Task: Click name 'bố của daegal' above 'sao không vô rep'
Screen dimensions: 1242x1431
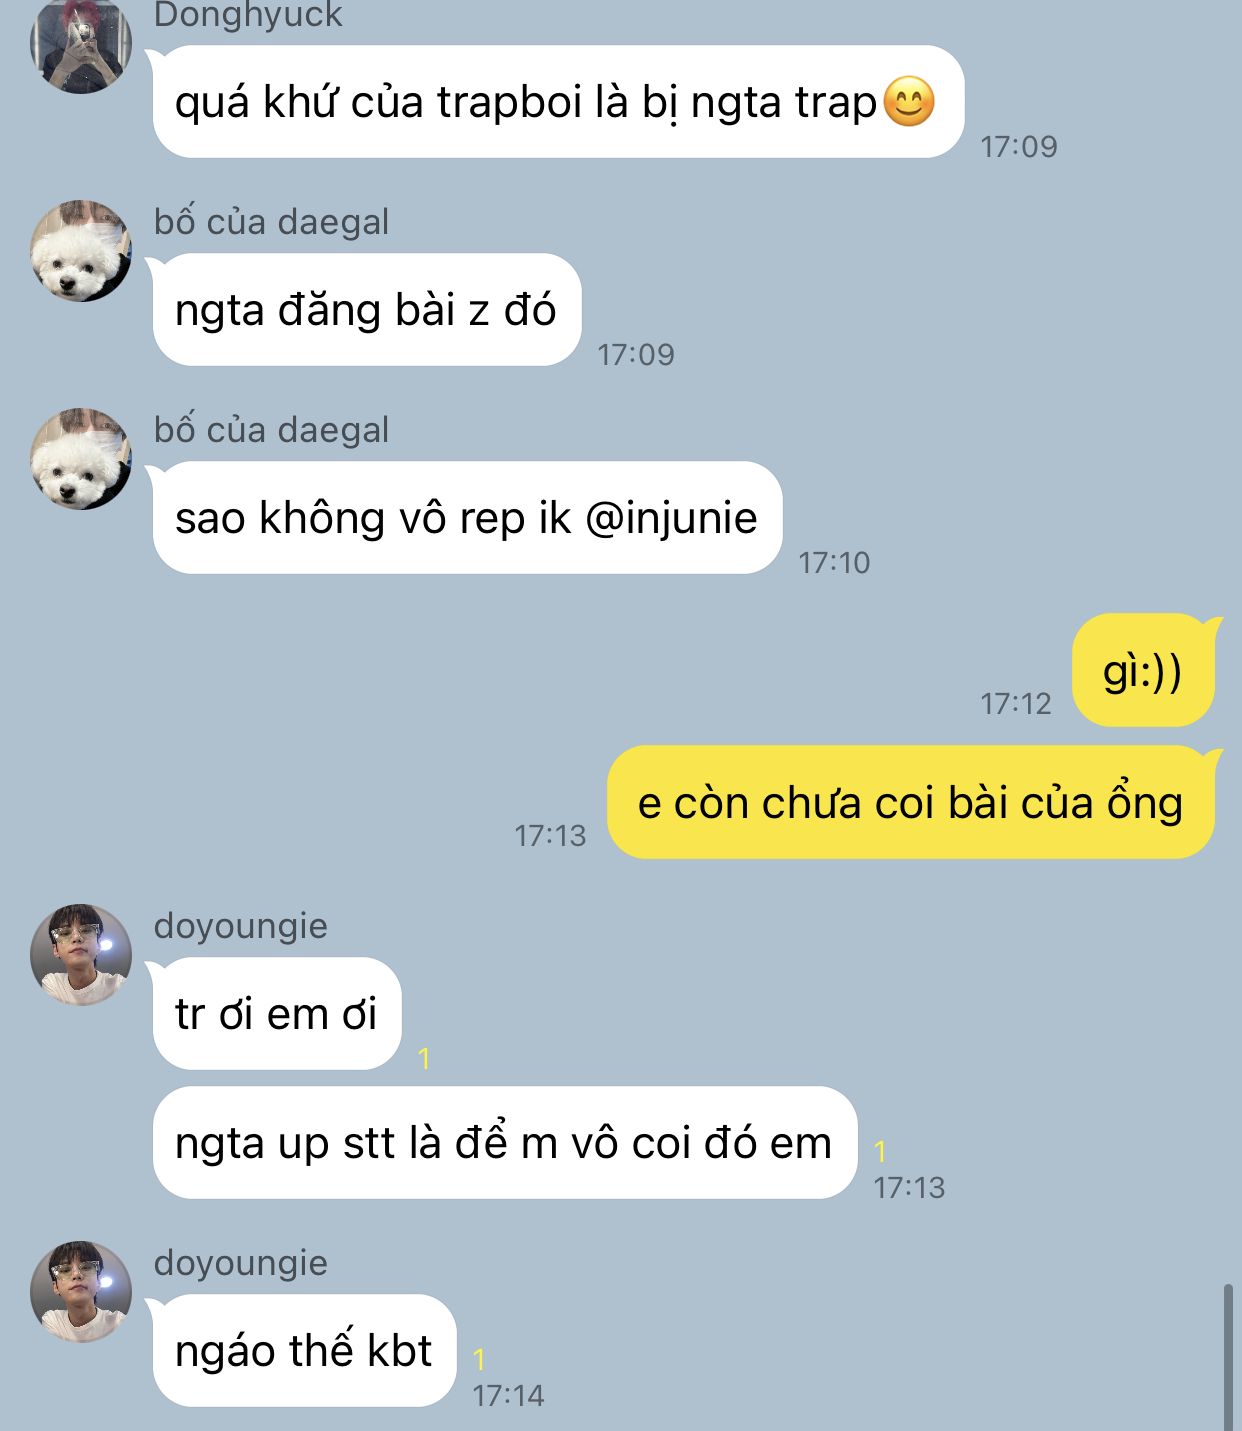Action: tap(271, 430)
